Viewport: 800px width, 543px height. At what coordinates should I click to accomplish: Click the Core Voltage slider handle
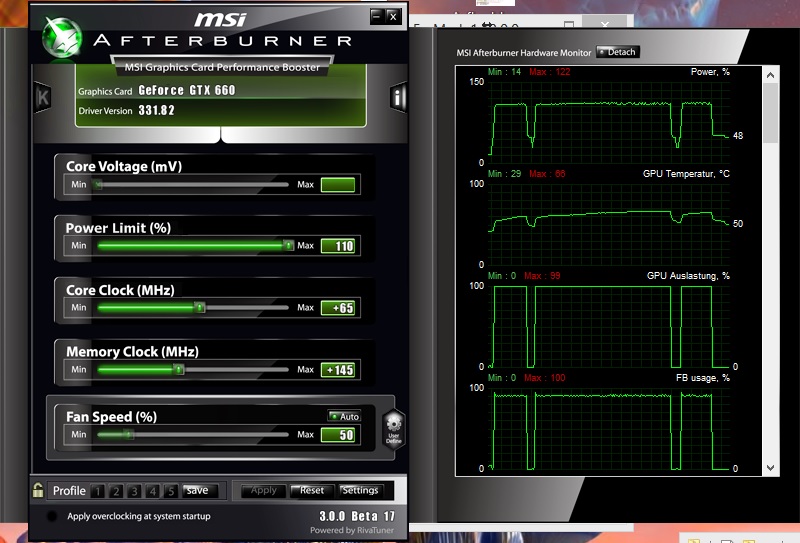[97, 185]
